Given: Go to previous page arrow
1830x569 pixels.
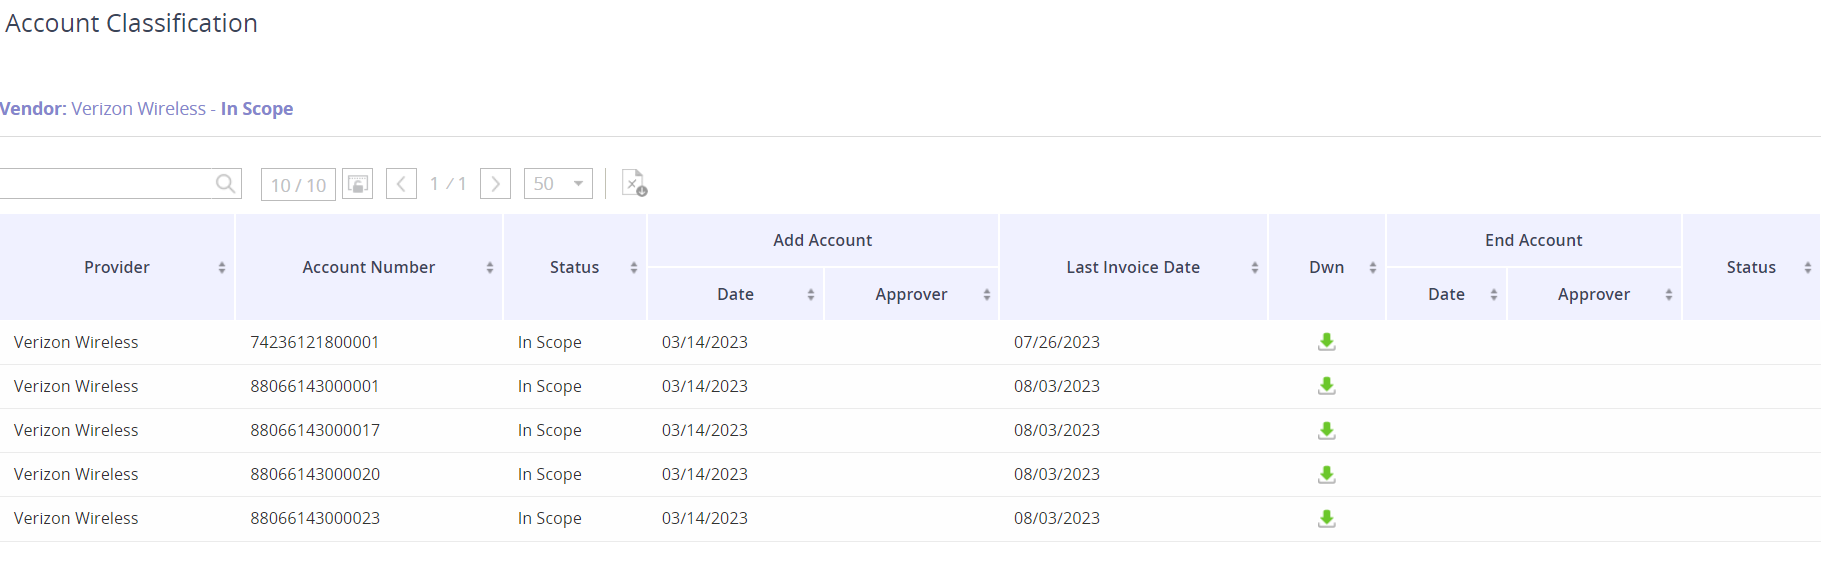Looking at the screenshot, I should (401, 184).
